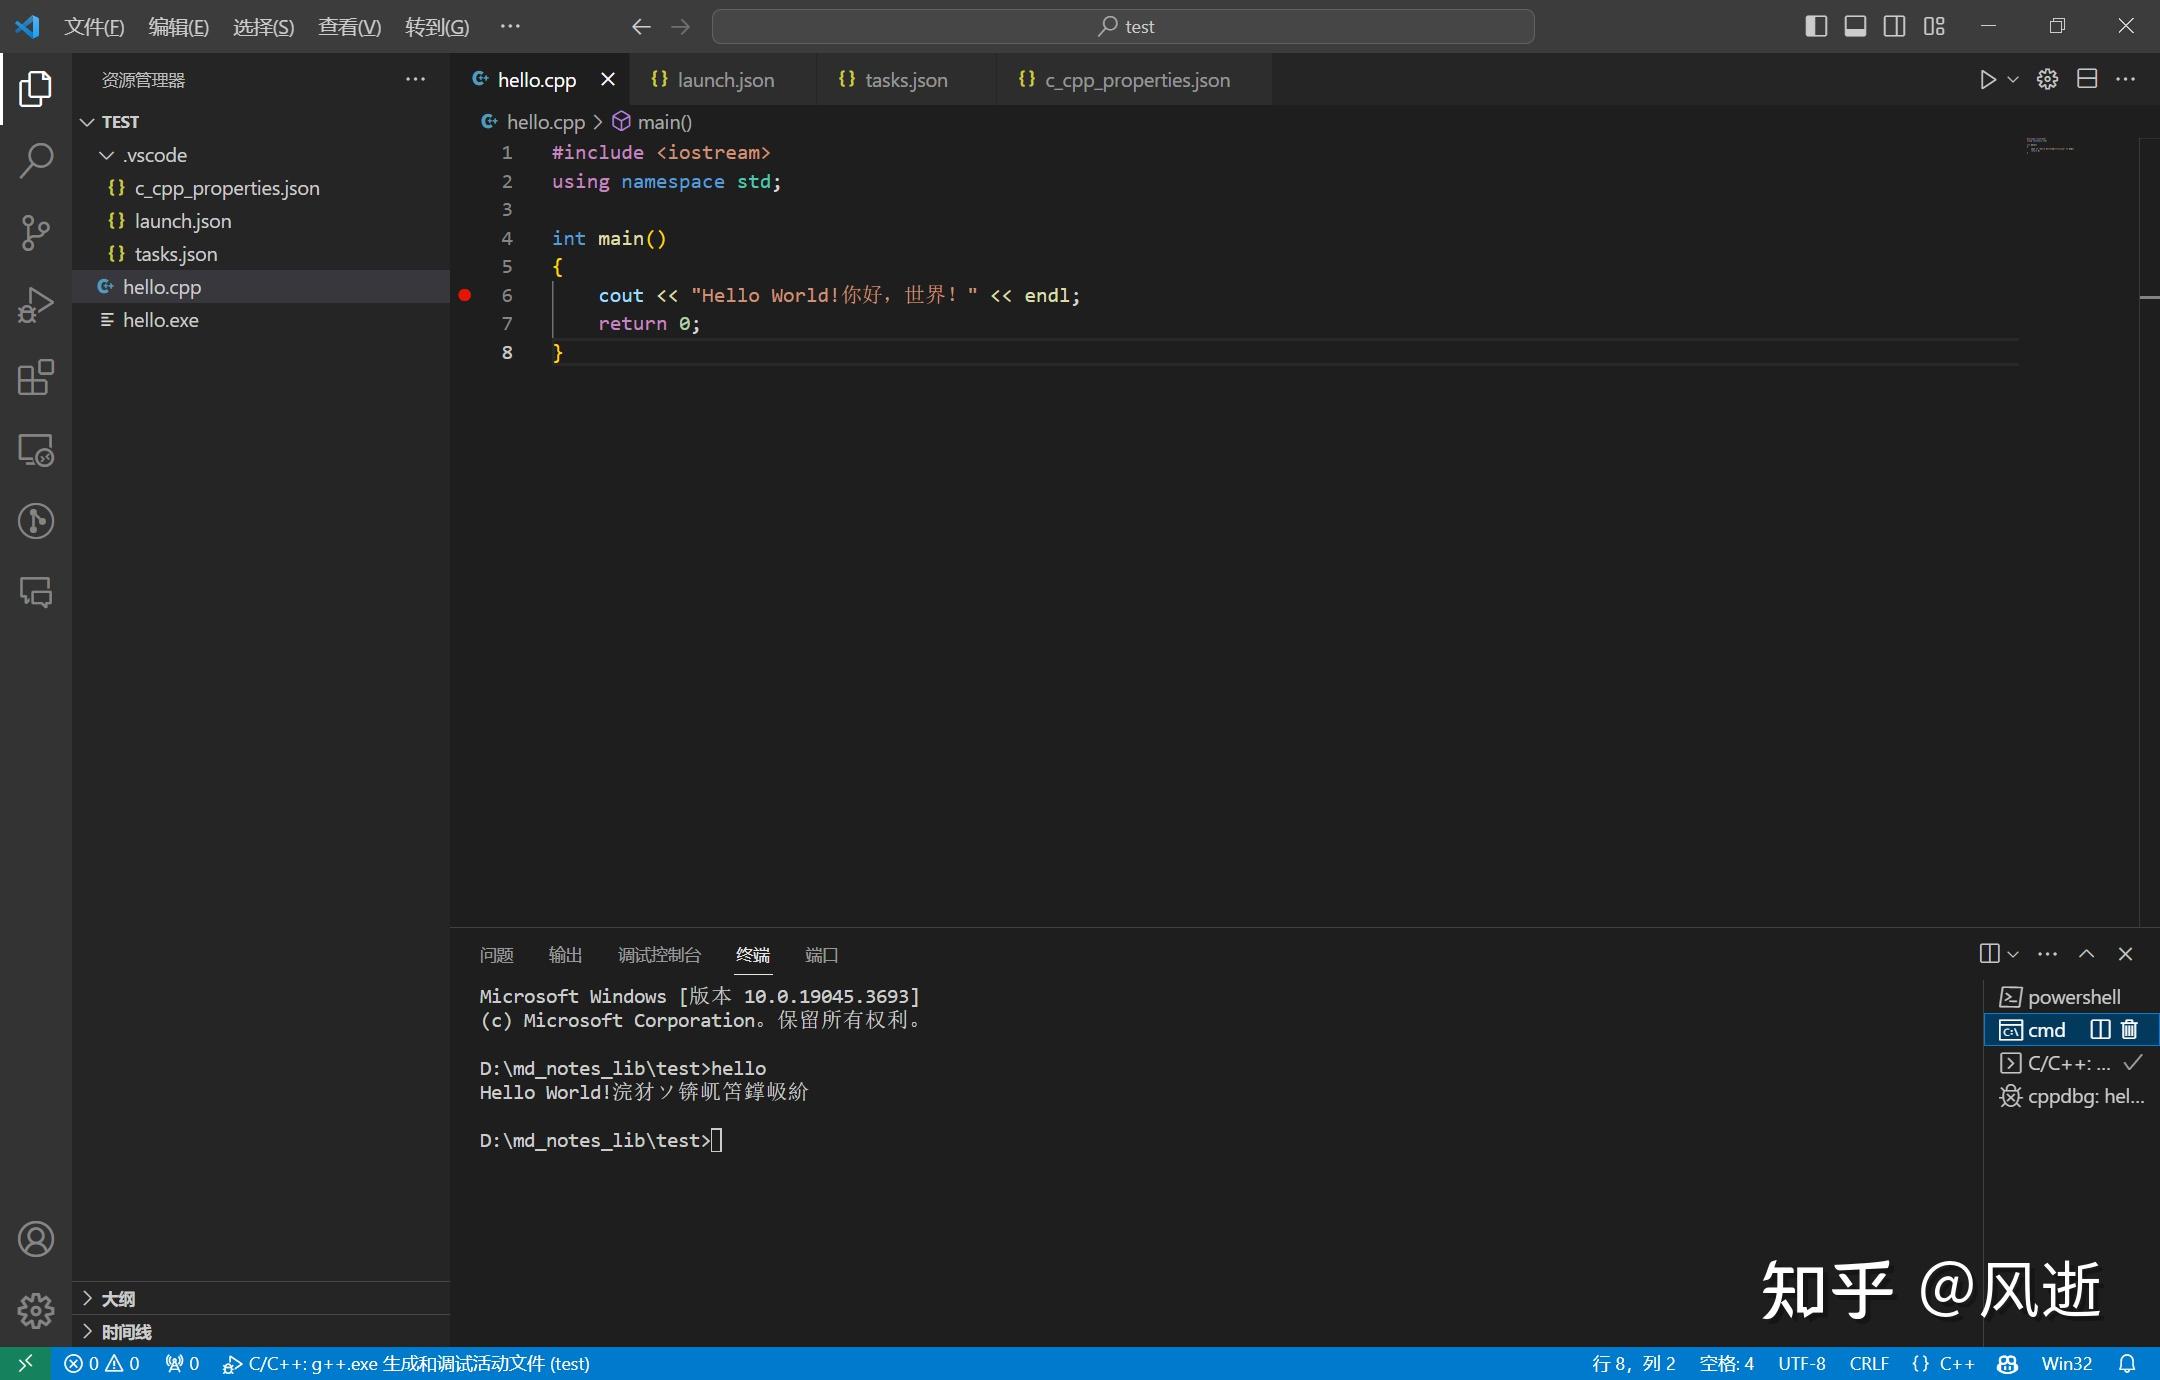Collapse the TEST explorer tree
Screen dimensions: 2160x1380
pyautogui.click(x=87, y=121)
